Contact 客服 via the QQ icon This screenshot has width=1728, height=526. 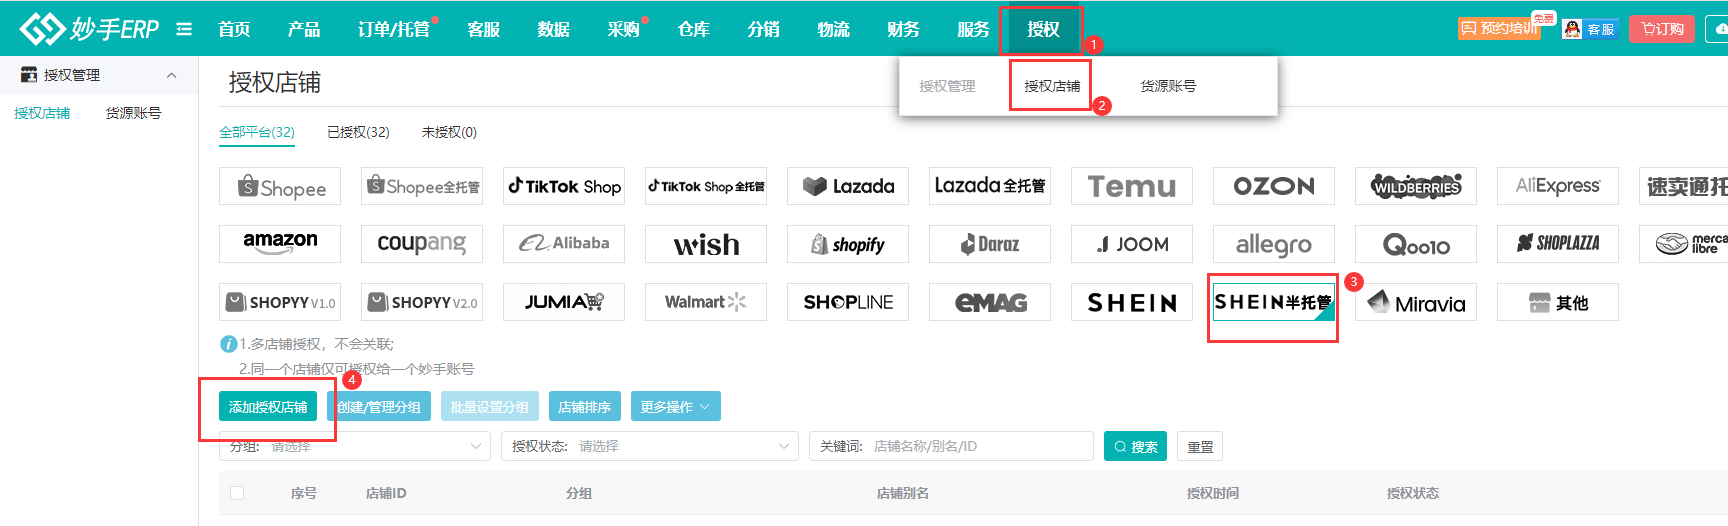(x=1590, y=29)
